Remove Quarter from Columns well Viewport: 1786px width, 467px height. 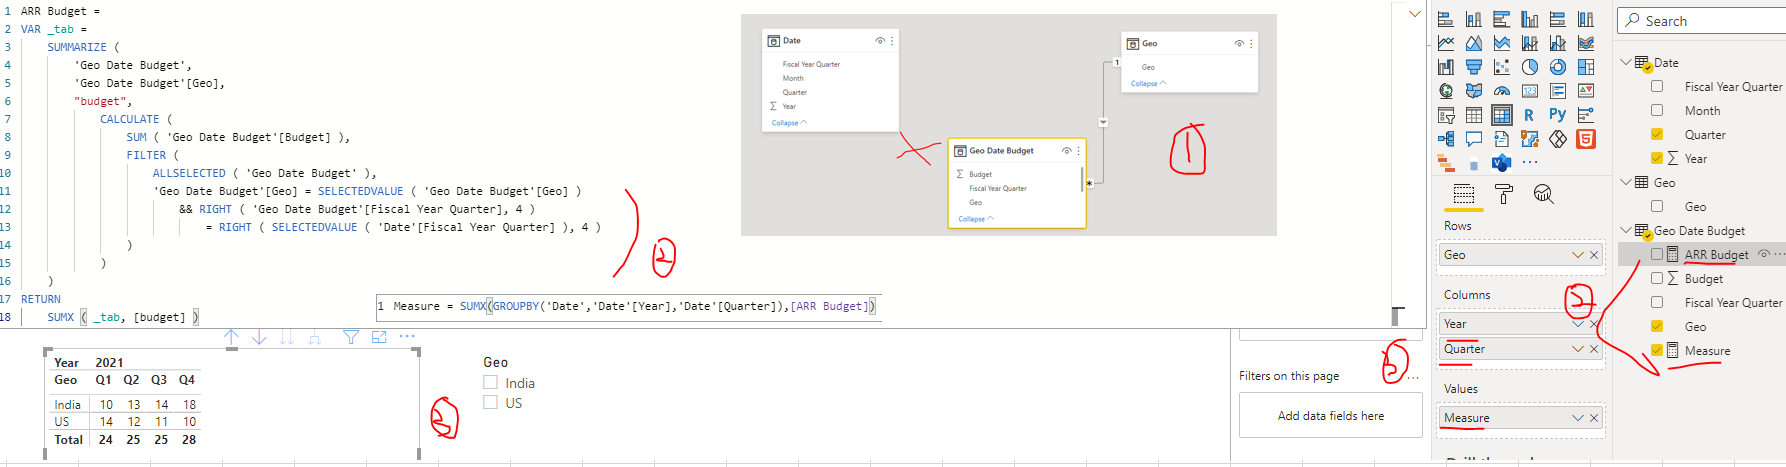point(1594,349)
